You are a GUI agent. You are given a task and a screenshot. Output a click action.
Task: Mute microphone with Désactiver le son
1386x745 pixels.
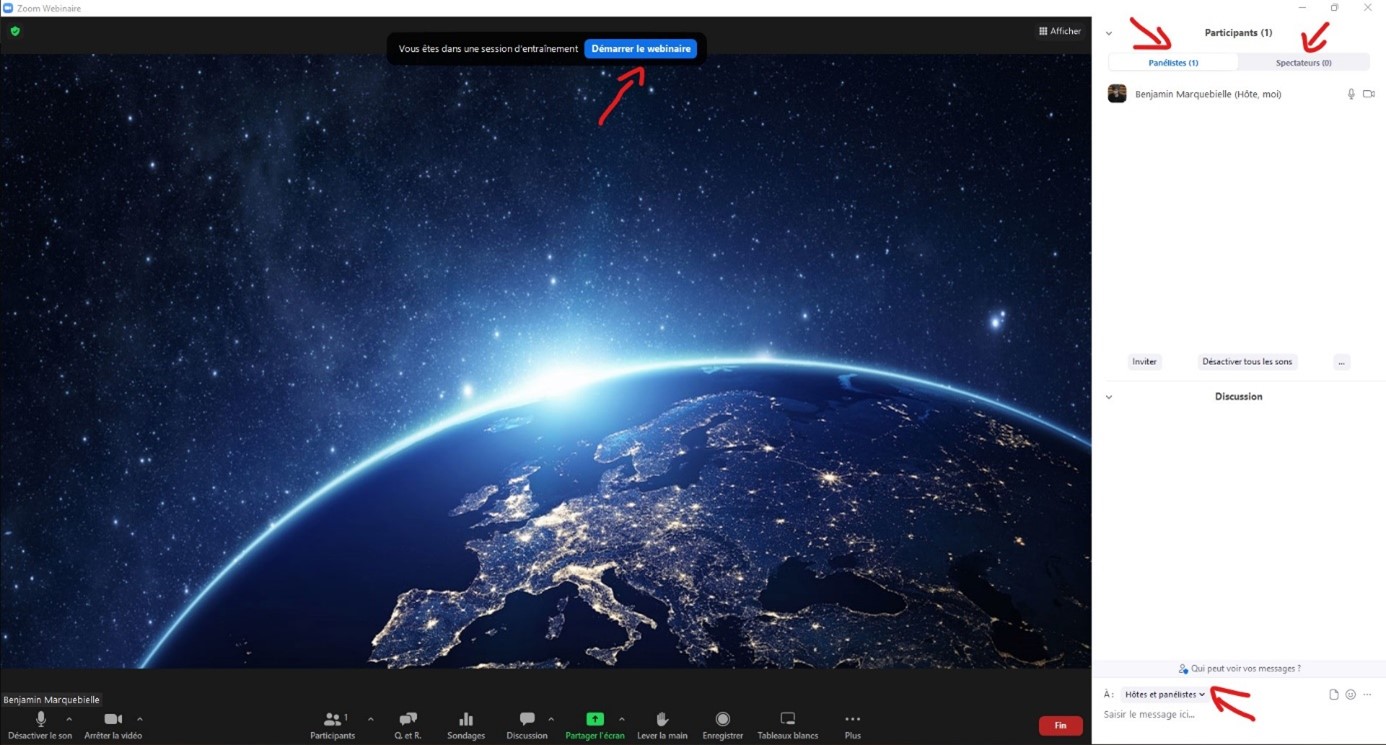click(41, 720)
